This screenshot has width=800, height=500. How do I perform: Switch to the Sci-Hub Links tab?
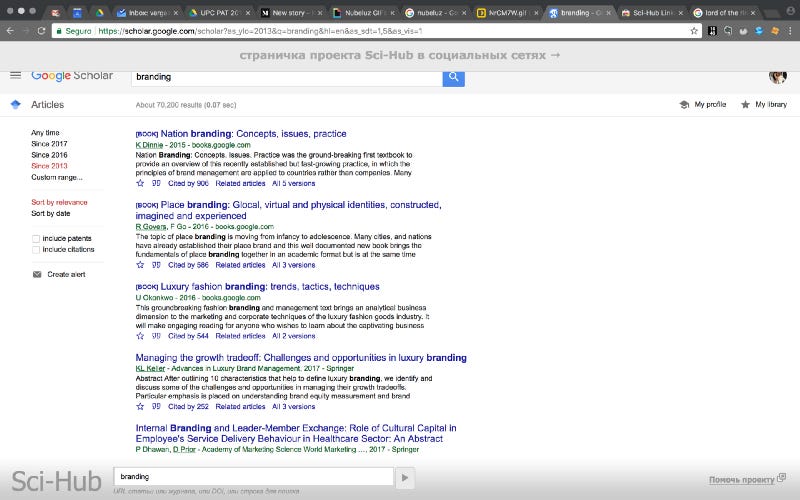(652, 13)
